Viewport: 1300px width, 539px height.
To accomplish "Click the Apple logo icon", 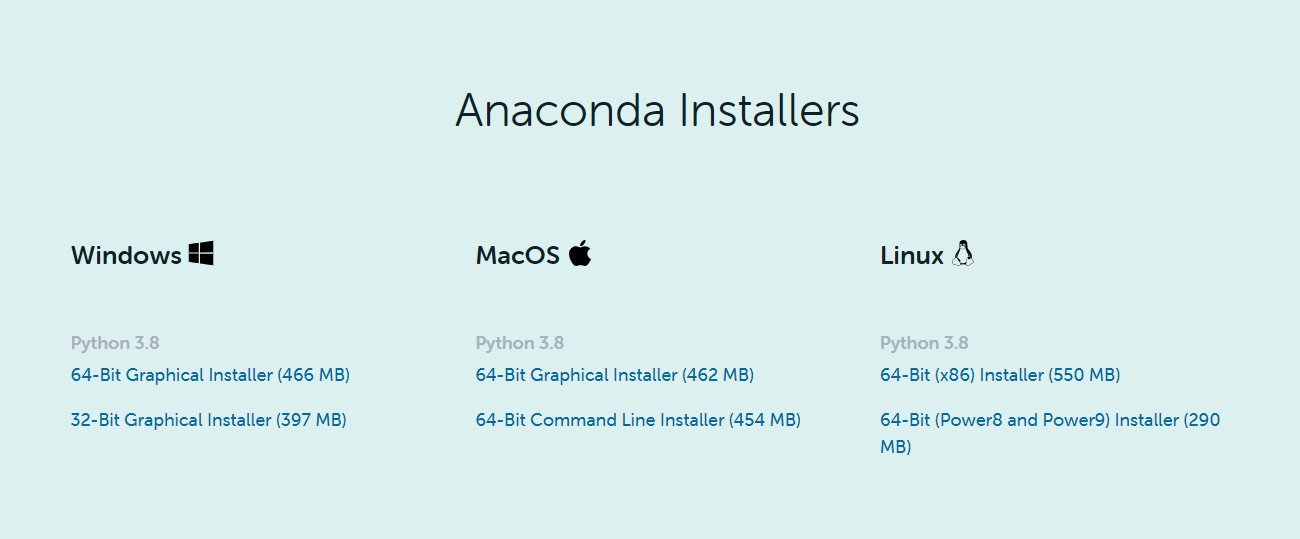I will pos(580,253).
